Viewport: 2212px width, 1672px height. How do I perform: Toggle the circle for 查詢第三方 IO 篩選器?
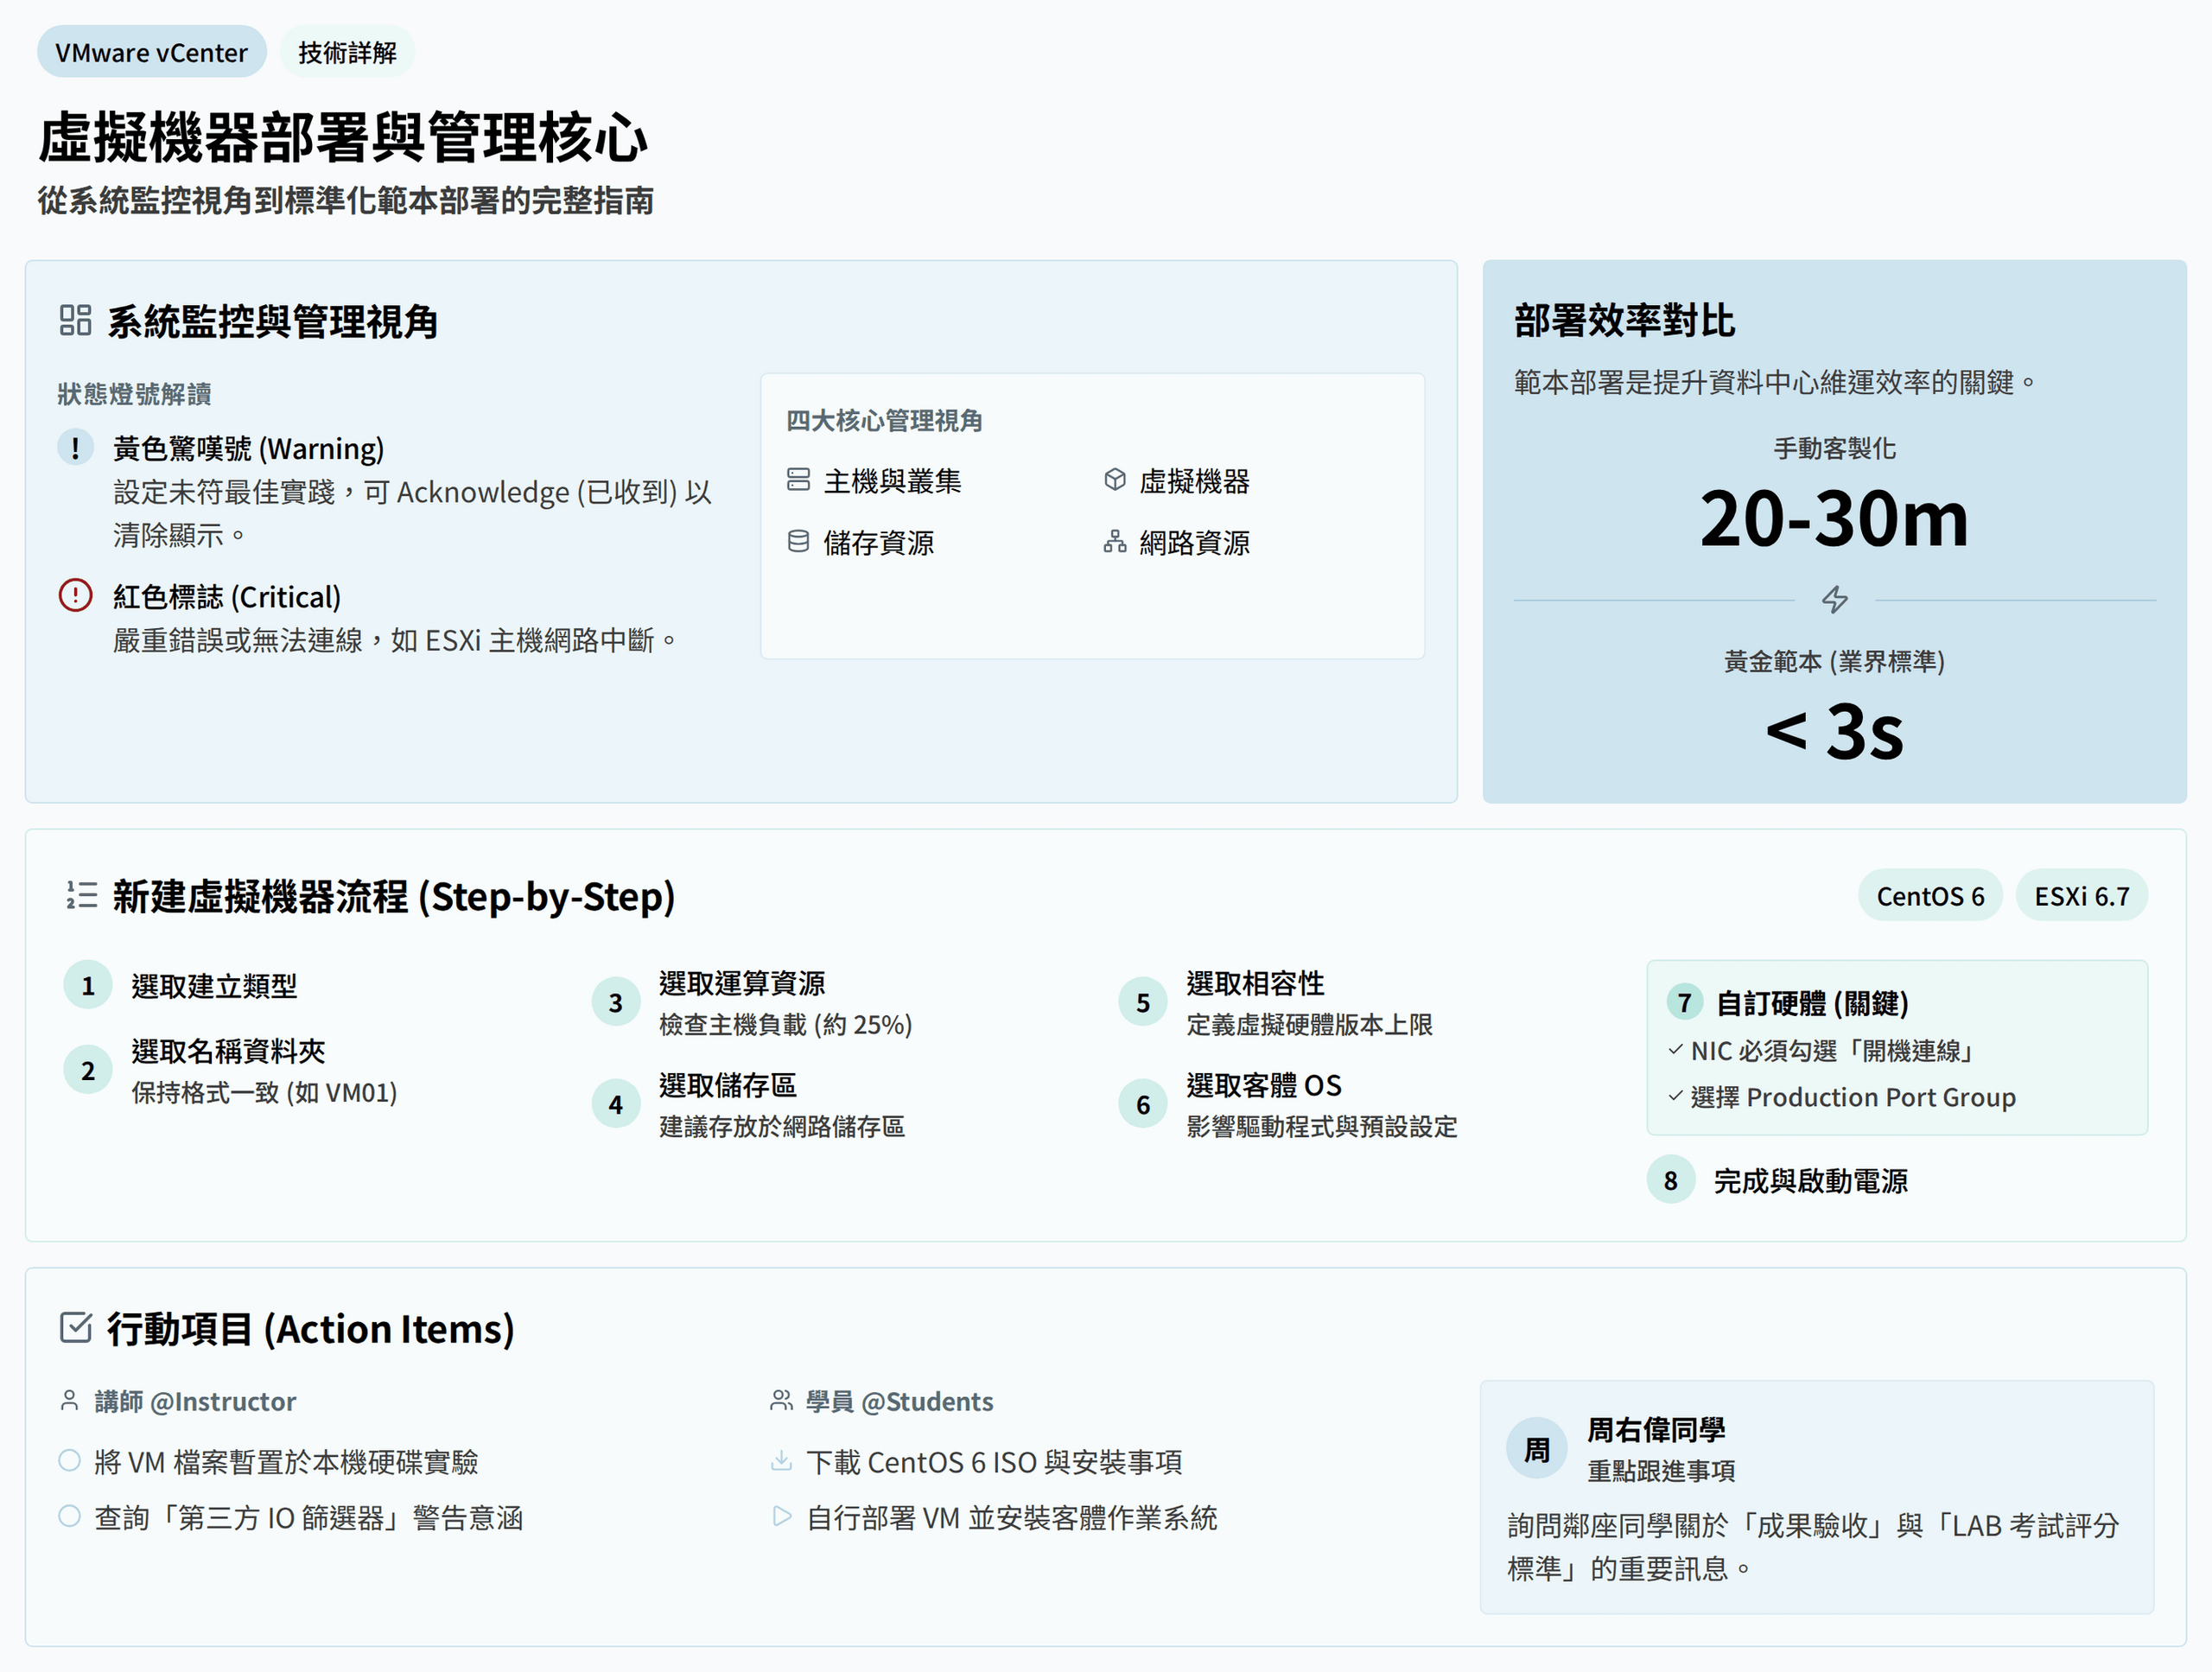pos(69,1516)
